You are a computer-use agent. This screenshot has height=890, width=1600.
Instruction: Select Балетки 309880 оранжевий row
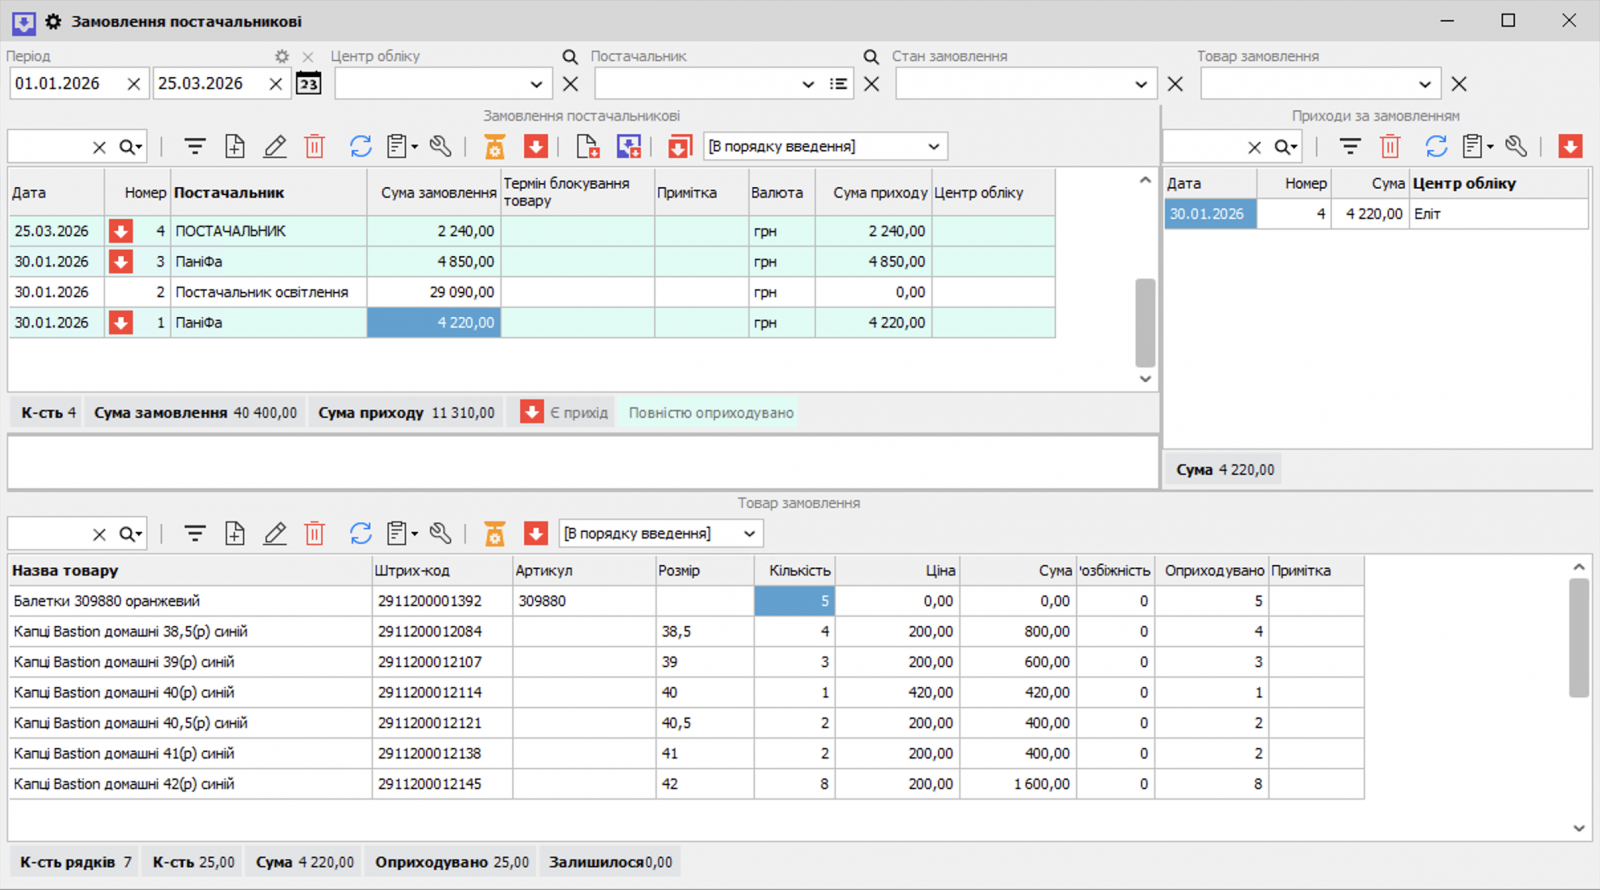point(686,601)
